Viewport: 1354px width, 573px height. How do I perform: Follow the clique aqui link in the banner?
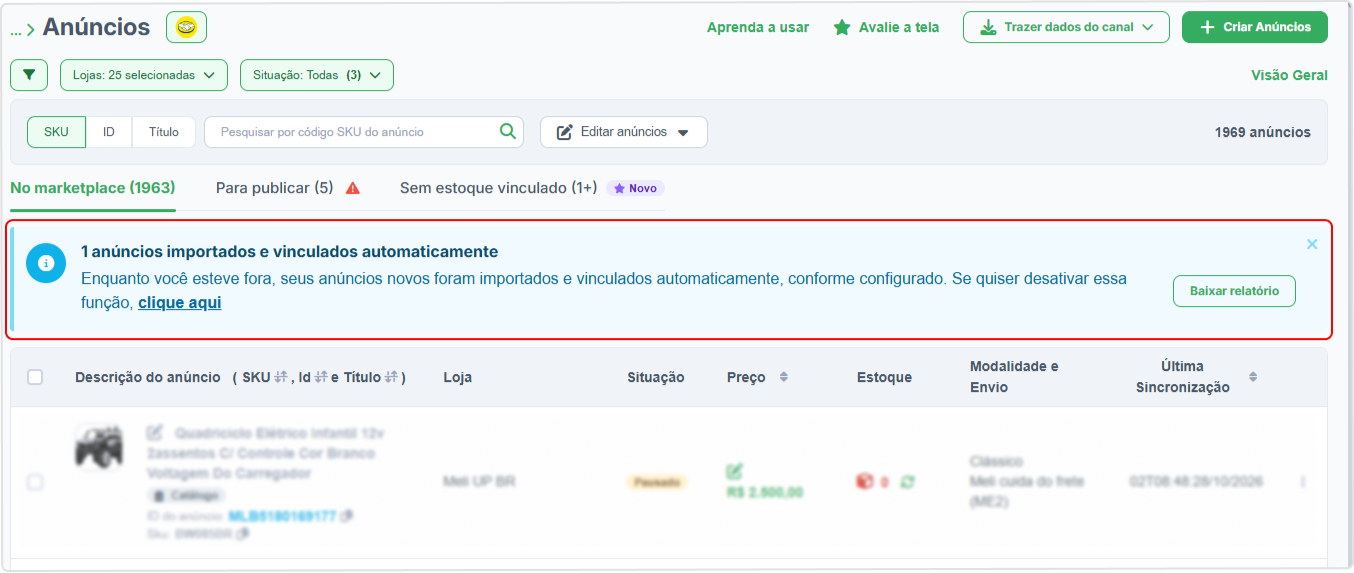tap(180, 302)
